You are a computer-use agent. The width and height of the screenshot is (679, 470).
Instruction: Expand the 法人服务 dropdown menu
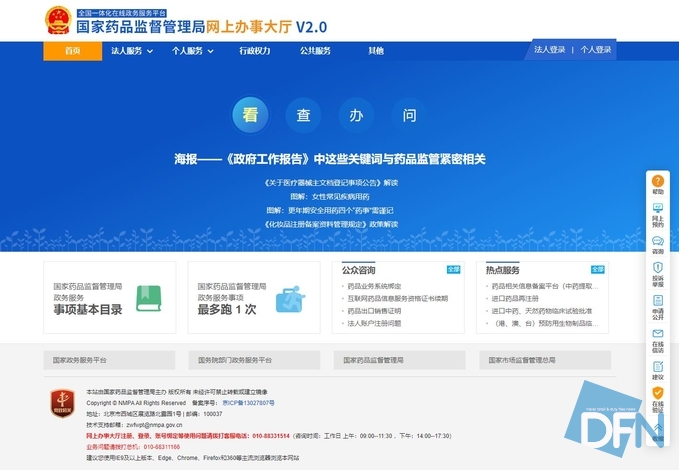point(132,51)
